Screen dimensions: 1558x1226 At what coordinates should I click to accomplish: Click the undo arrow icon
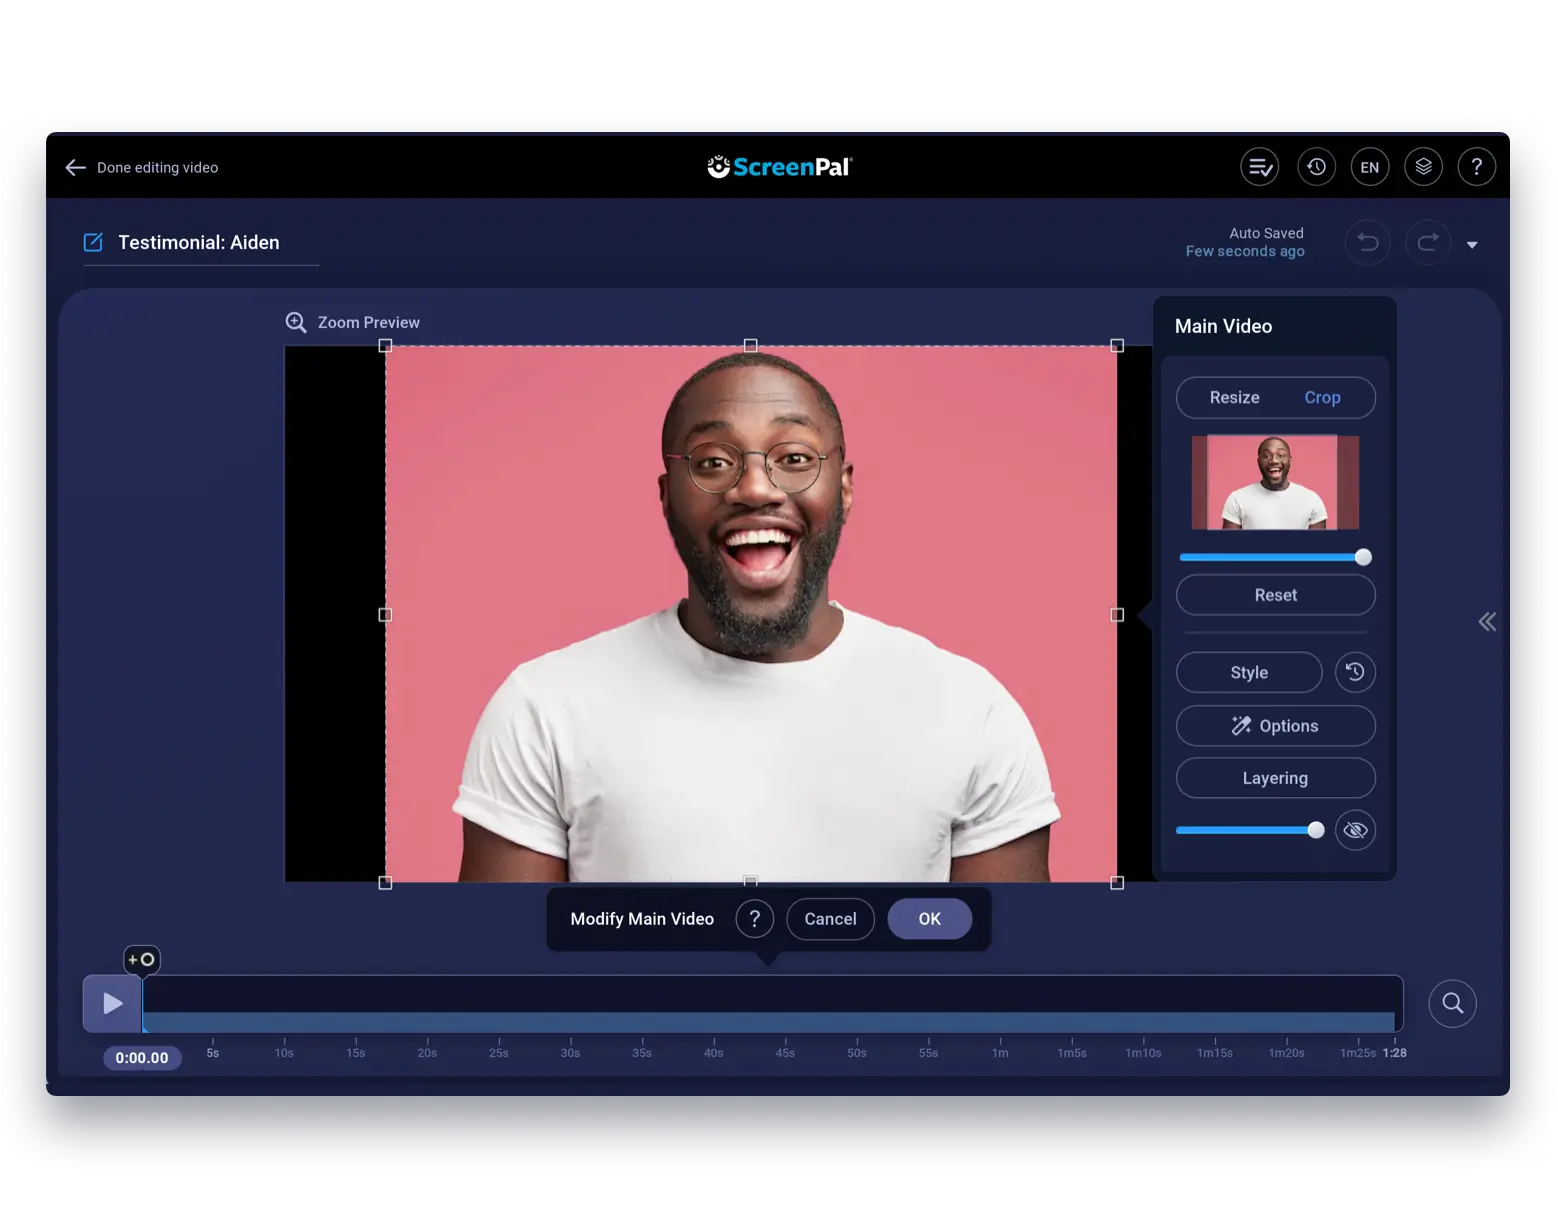point(1367,243)
